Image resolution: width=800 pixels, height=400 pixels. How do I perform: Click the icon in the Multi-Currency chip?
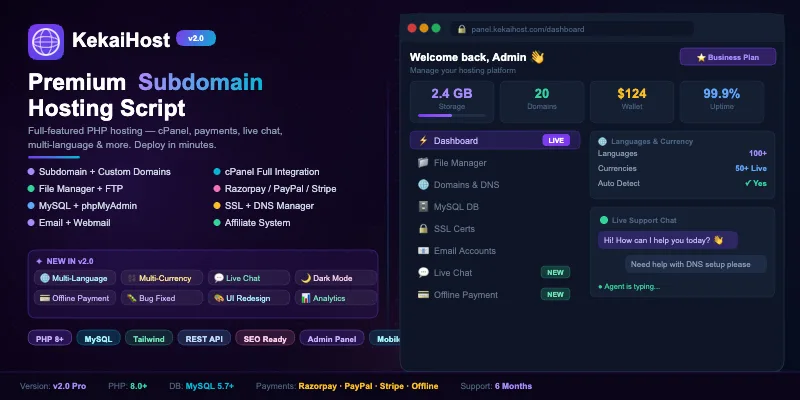(132, 278)
